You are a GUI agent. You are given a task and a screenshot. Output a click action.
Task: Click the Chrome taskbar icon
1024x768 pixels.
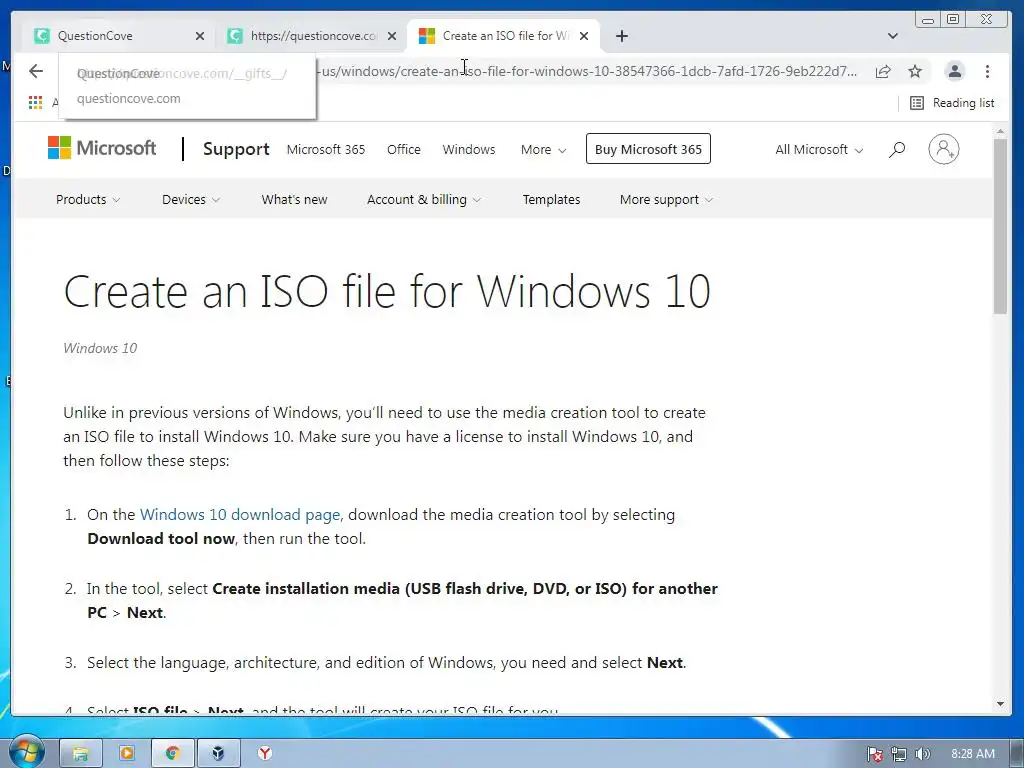point(172,753)
